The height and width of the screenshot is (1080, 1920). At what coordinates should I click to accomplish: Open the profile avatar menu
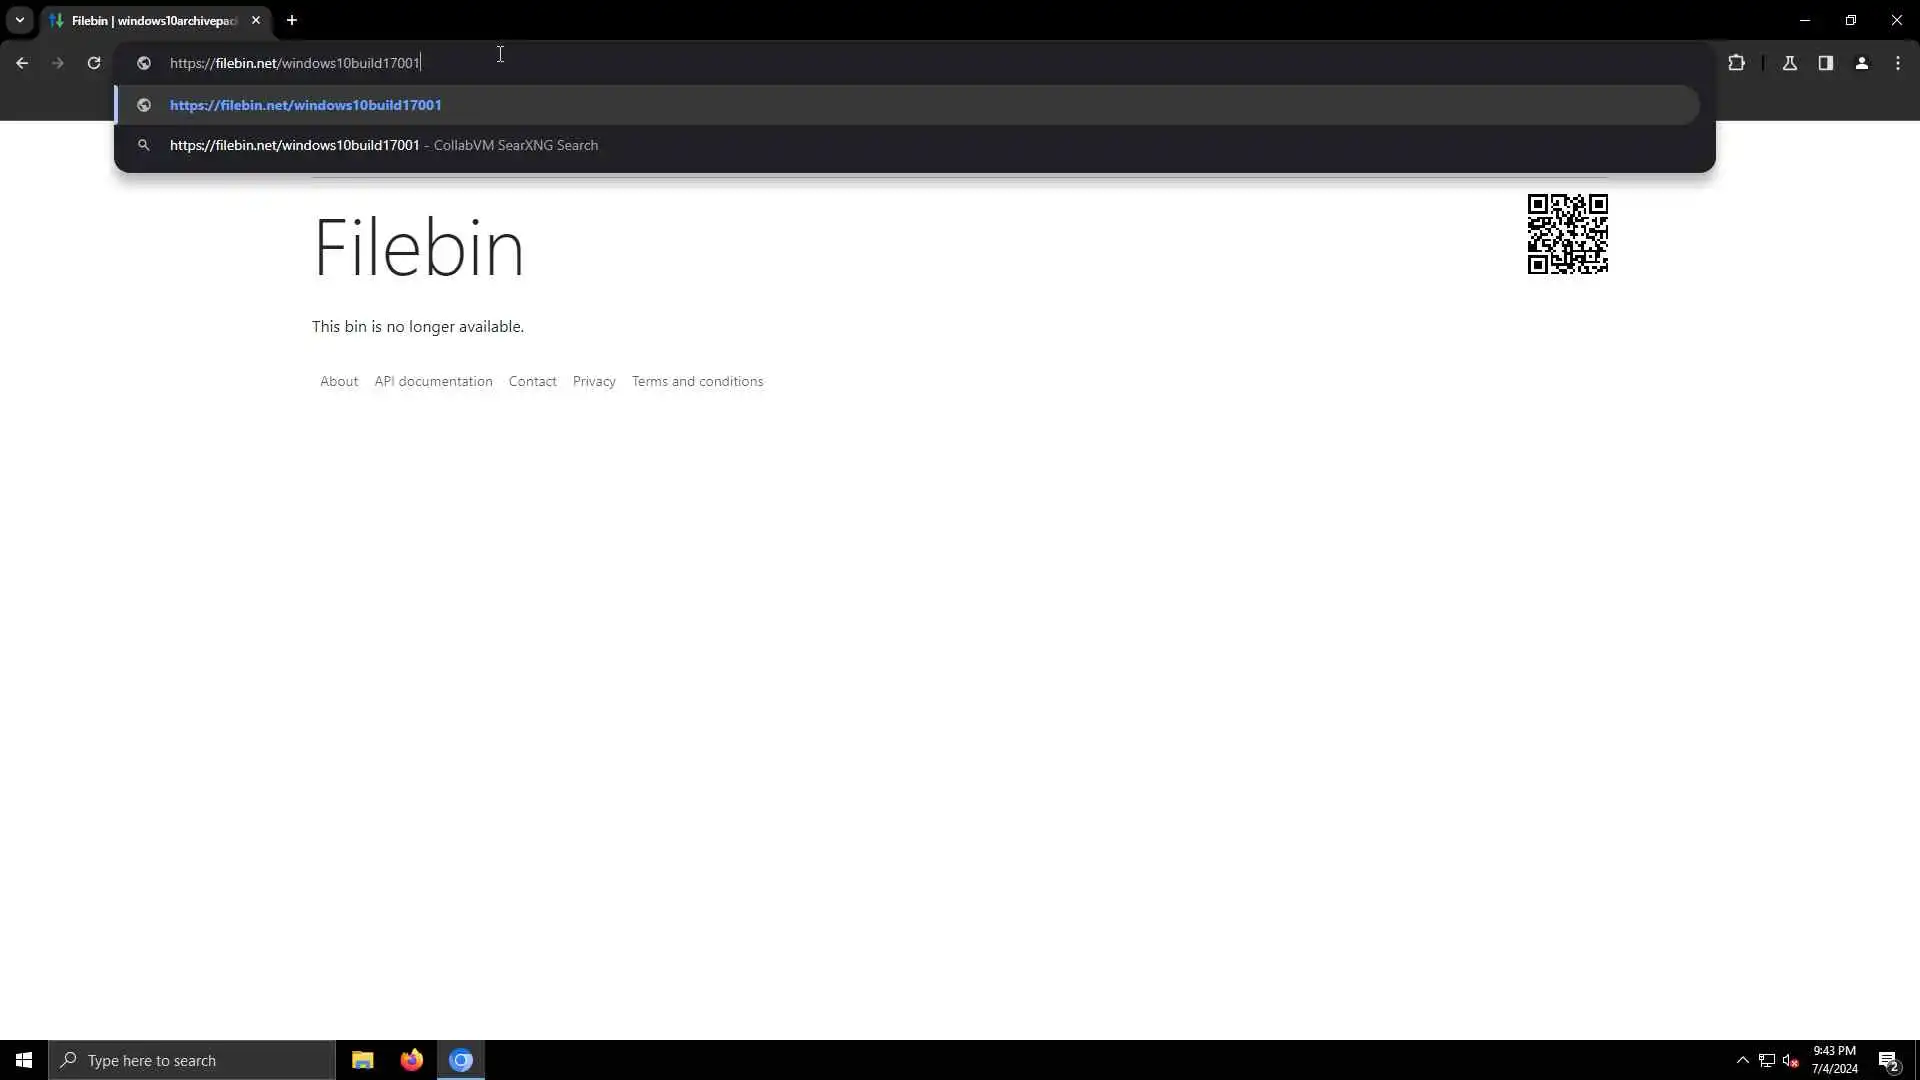click(1862, 63)
